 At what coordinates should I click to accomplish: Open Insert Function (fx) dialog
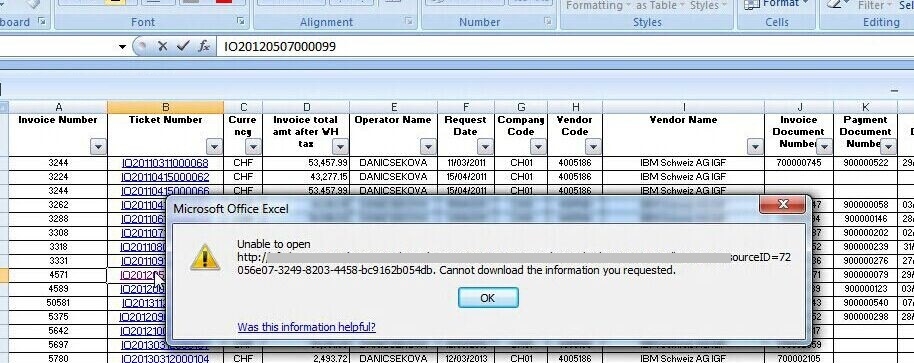tap(203, 46)
